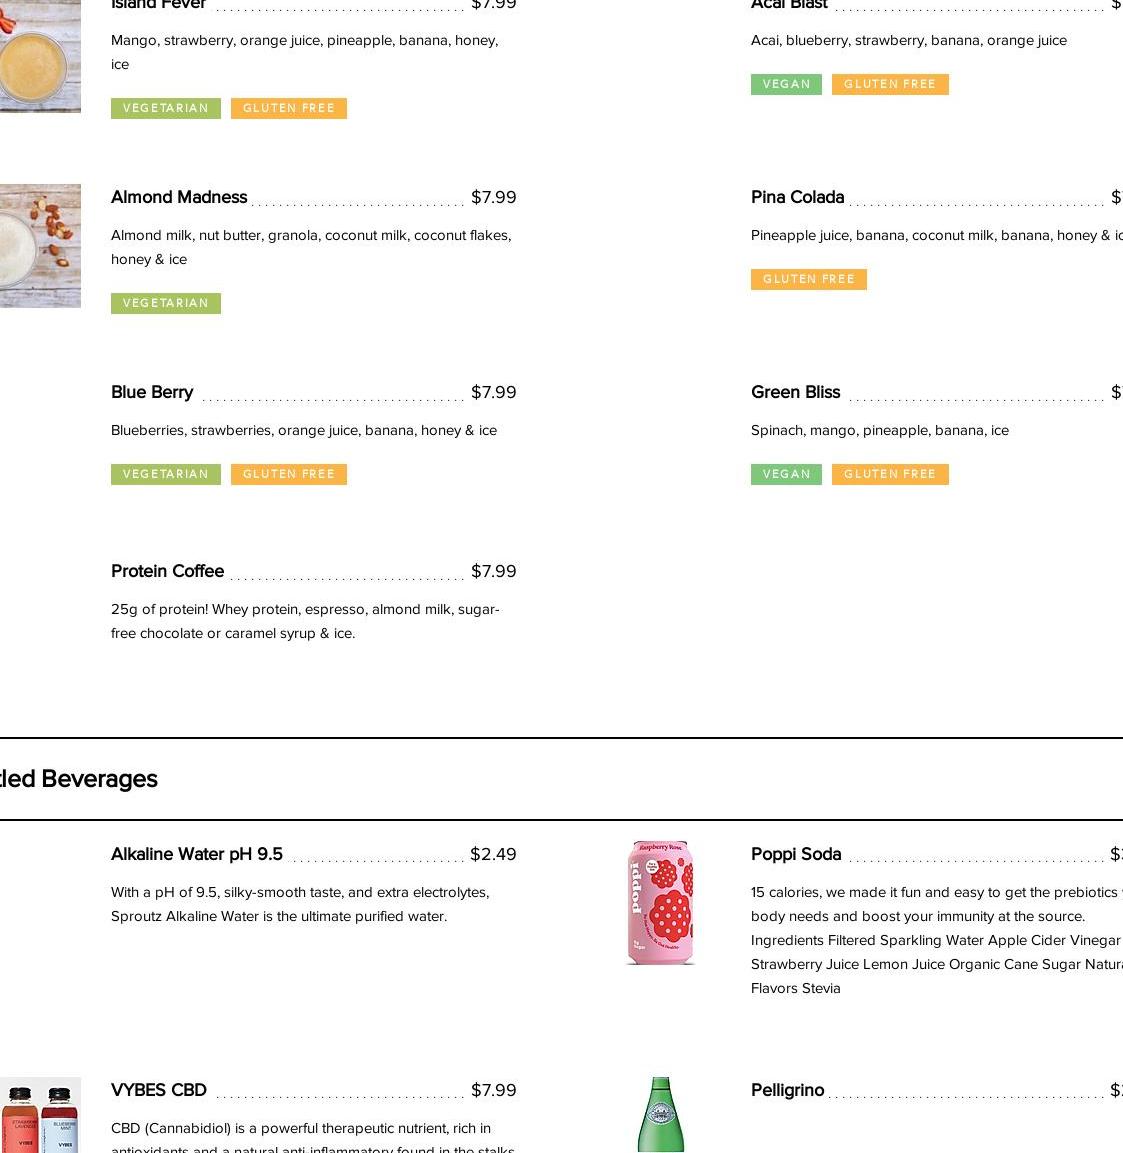The width and height of the screenshot is (1123, 1153).
Task: Click the Poppi Soda can image
Action: [x=660, y=903]
